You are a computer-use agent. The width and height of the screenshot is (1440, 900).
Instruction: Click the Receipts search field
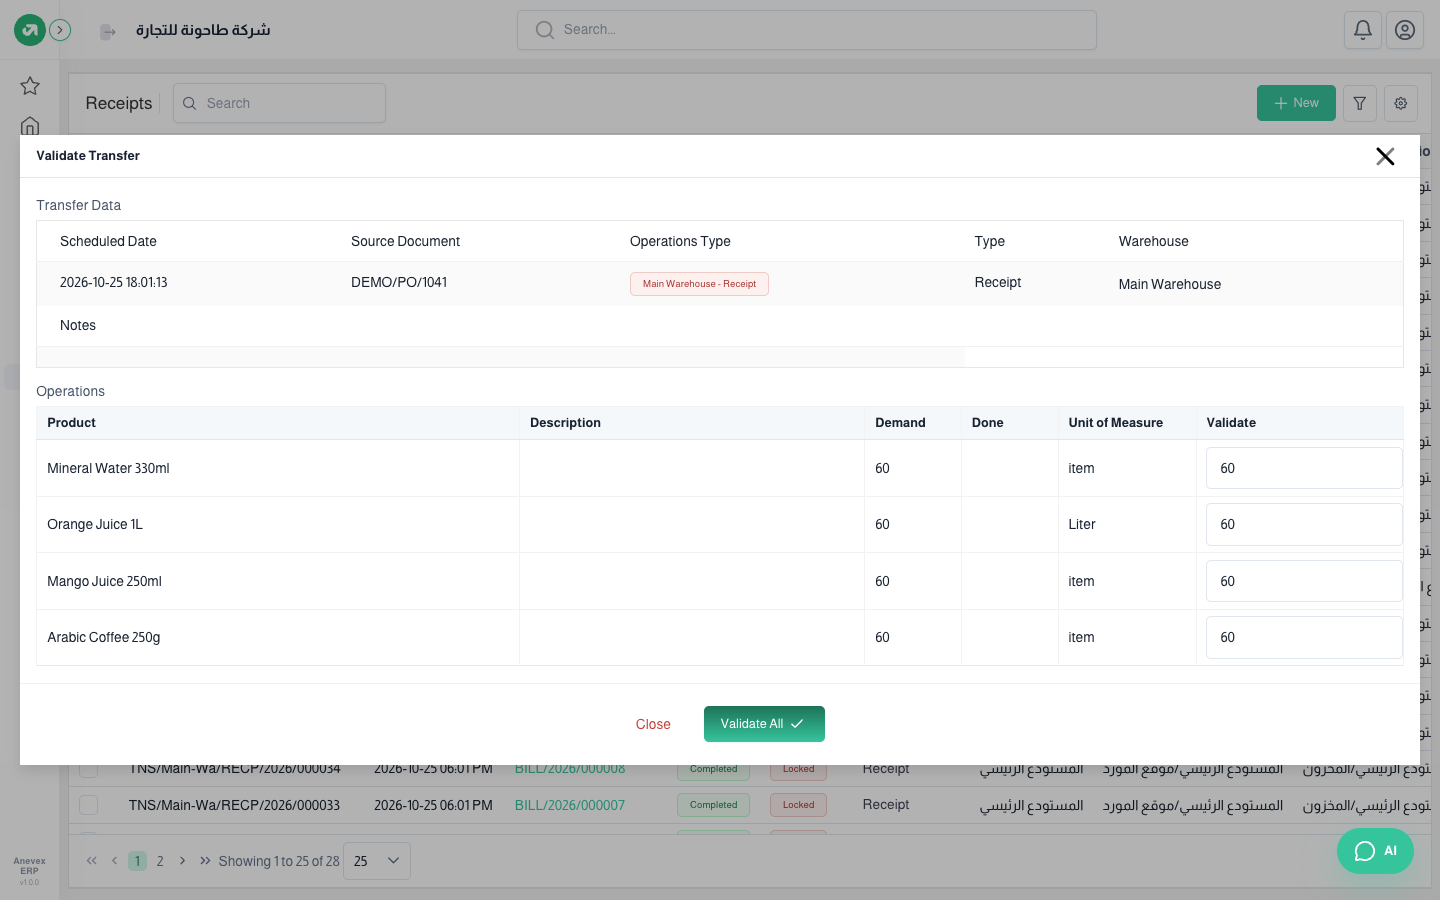point(279,103)
